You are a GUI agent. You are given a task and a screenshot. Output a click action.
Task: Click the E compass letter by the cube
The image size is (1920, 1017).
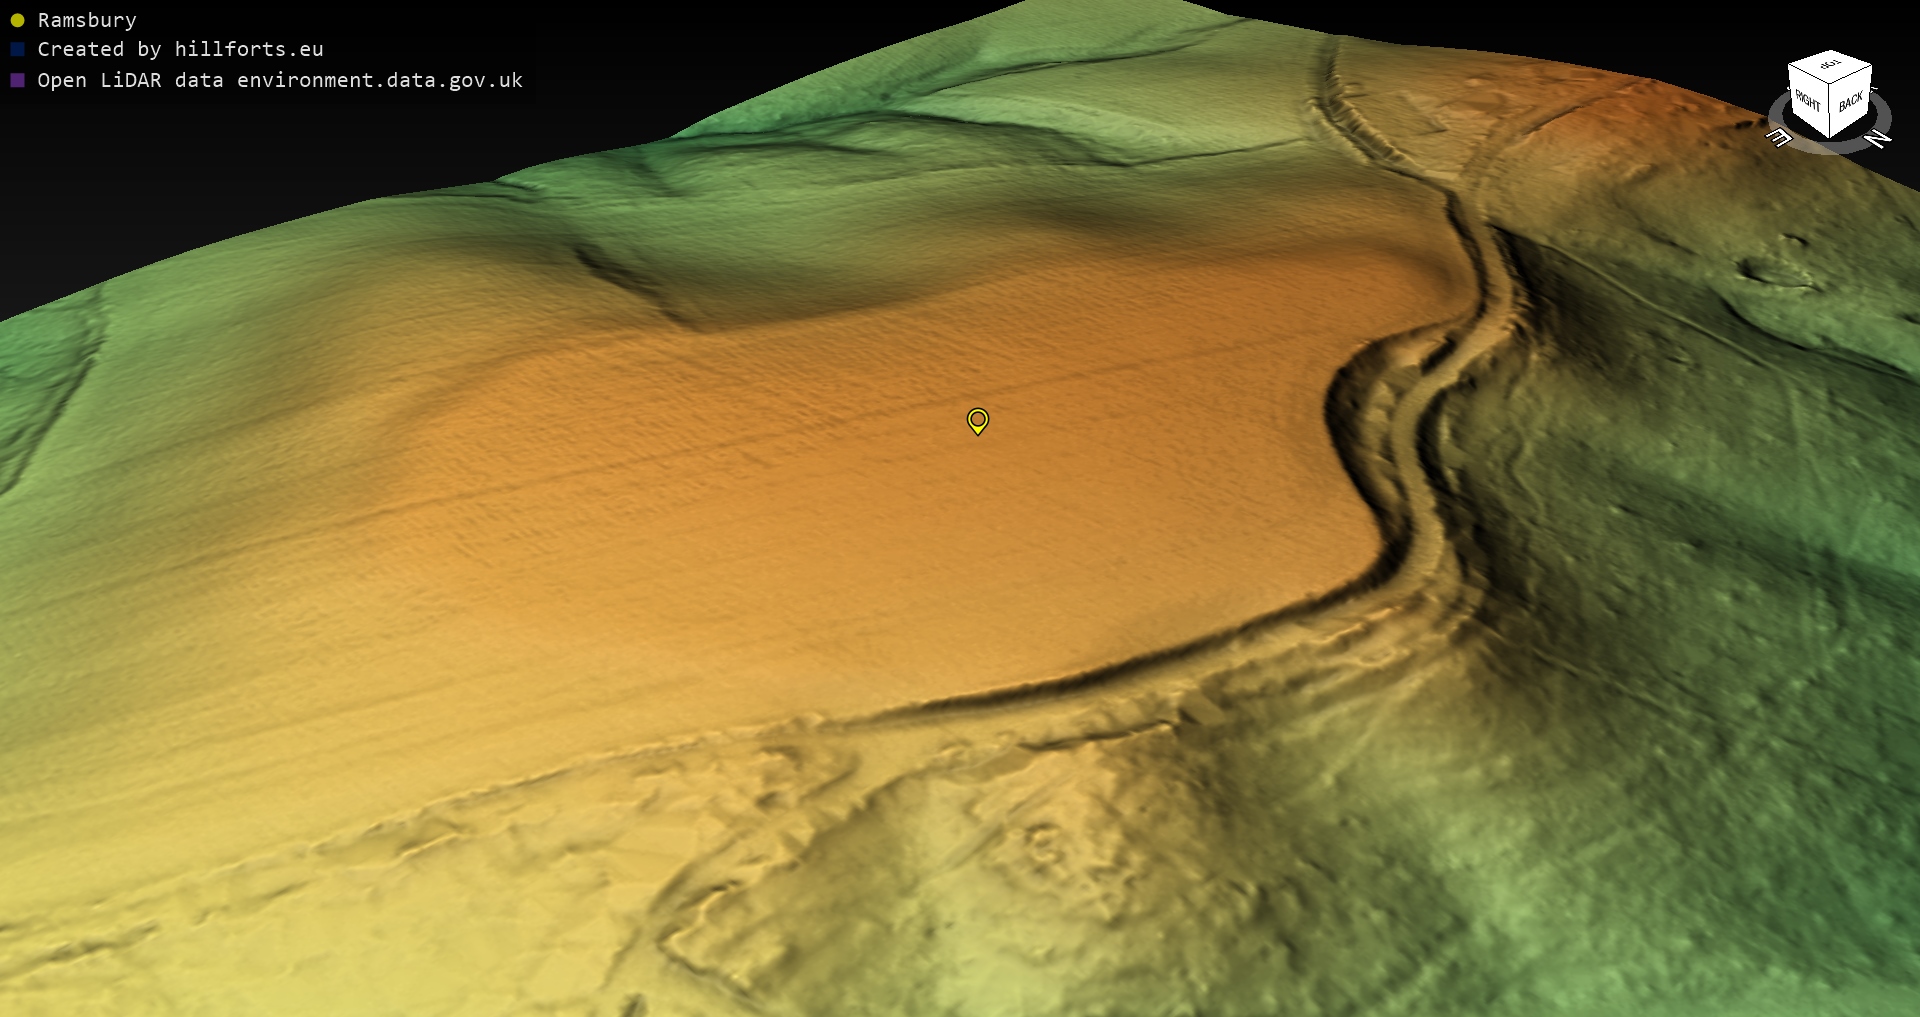1780,138
